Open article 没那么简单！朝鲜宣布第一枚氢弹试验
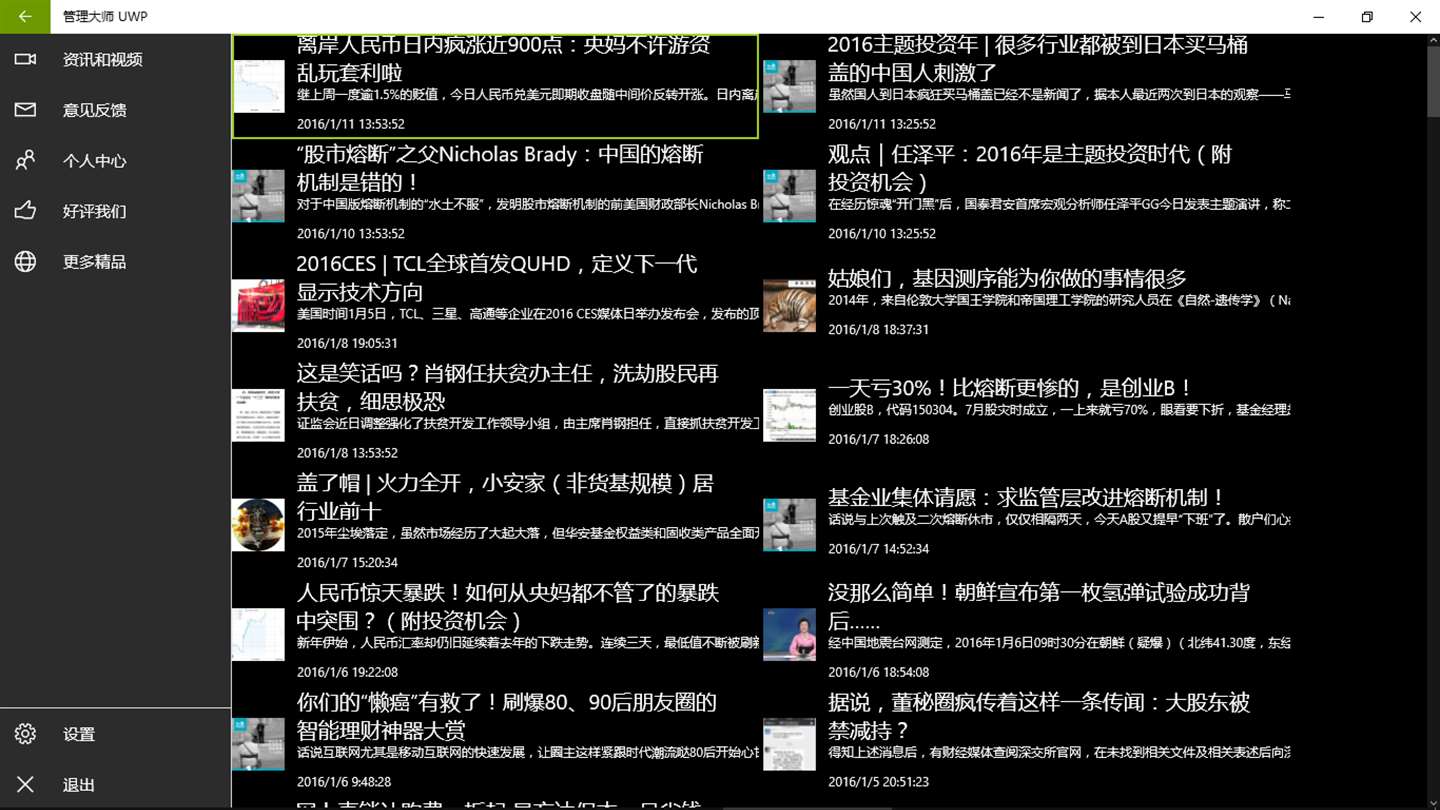 [1026, 634]
